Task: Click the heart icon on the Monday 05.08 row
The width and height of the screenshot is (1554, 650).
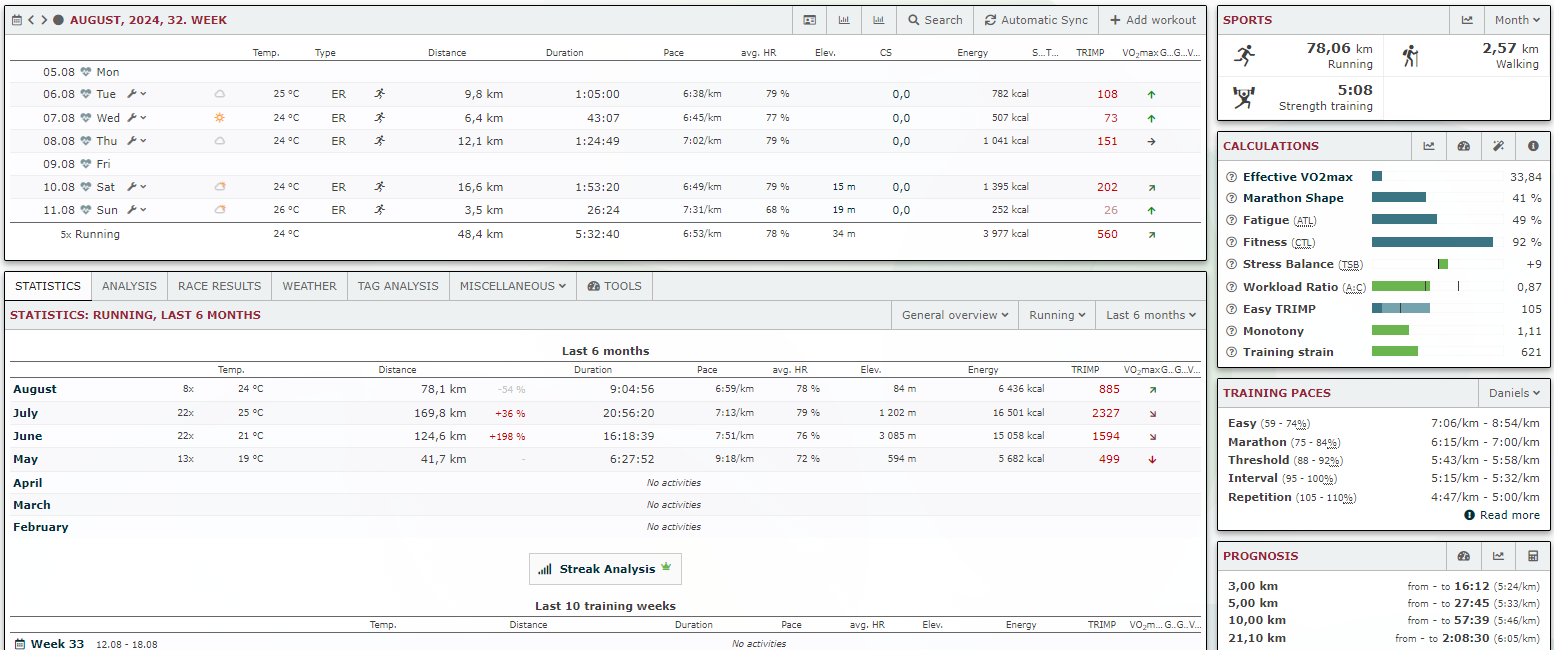Action: (x=85, y=72)
